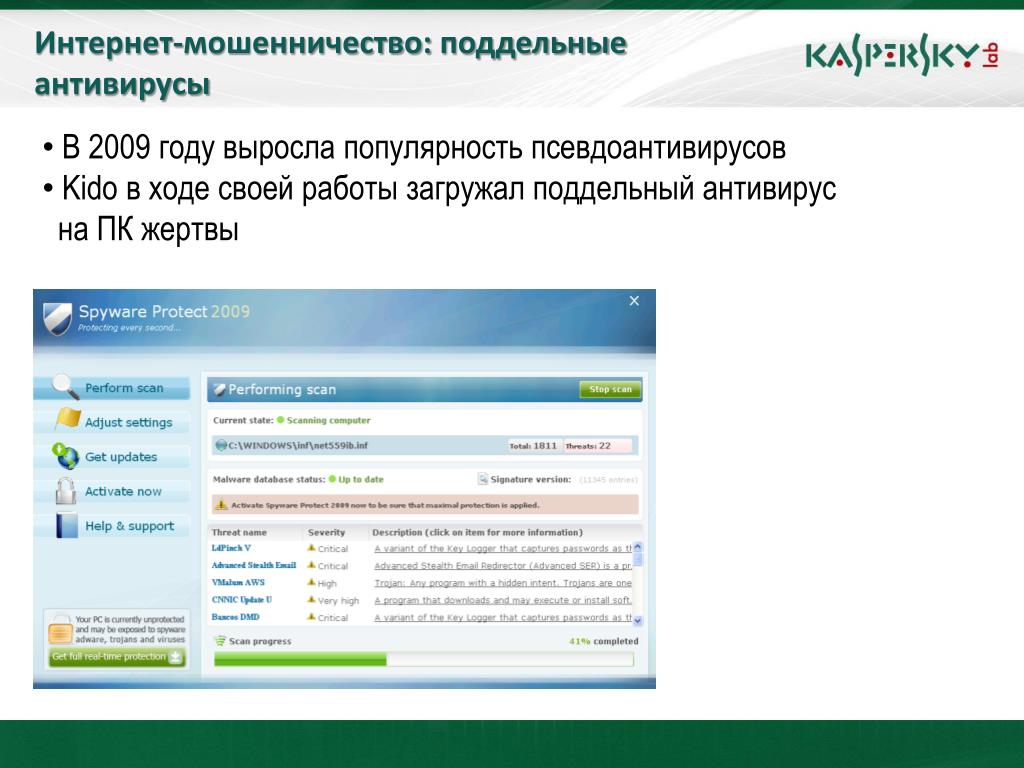Viewport: 1024px width, 768px height.
Task: Click the Description column header
Action: coord(477,532)
